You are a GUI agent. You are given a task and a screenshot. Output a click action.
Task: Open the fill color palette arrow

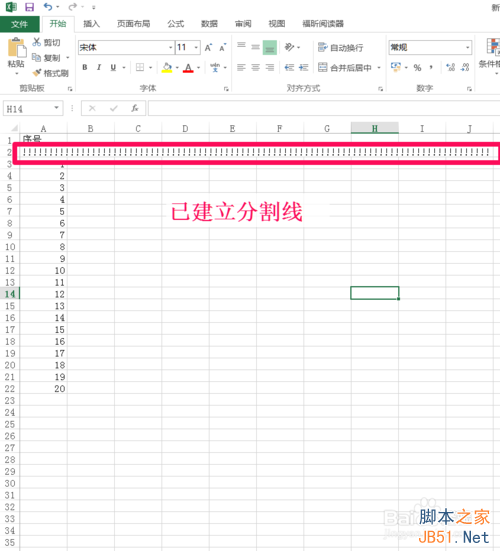pos(177,67)
